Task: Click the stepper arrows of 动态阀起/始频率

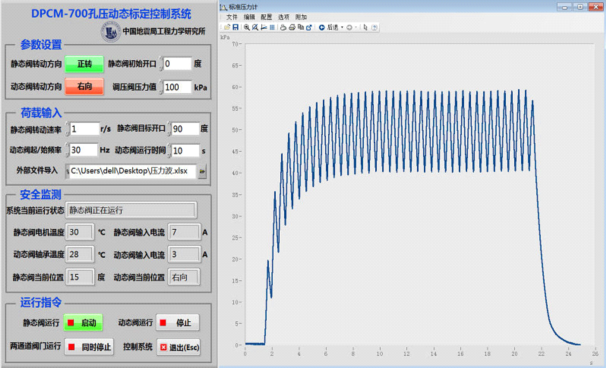Action: coord(67,150)
